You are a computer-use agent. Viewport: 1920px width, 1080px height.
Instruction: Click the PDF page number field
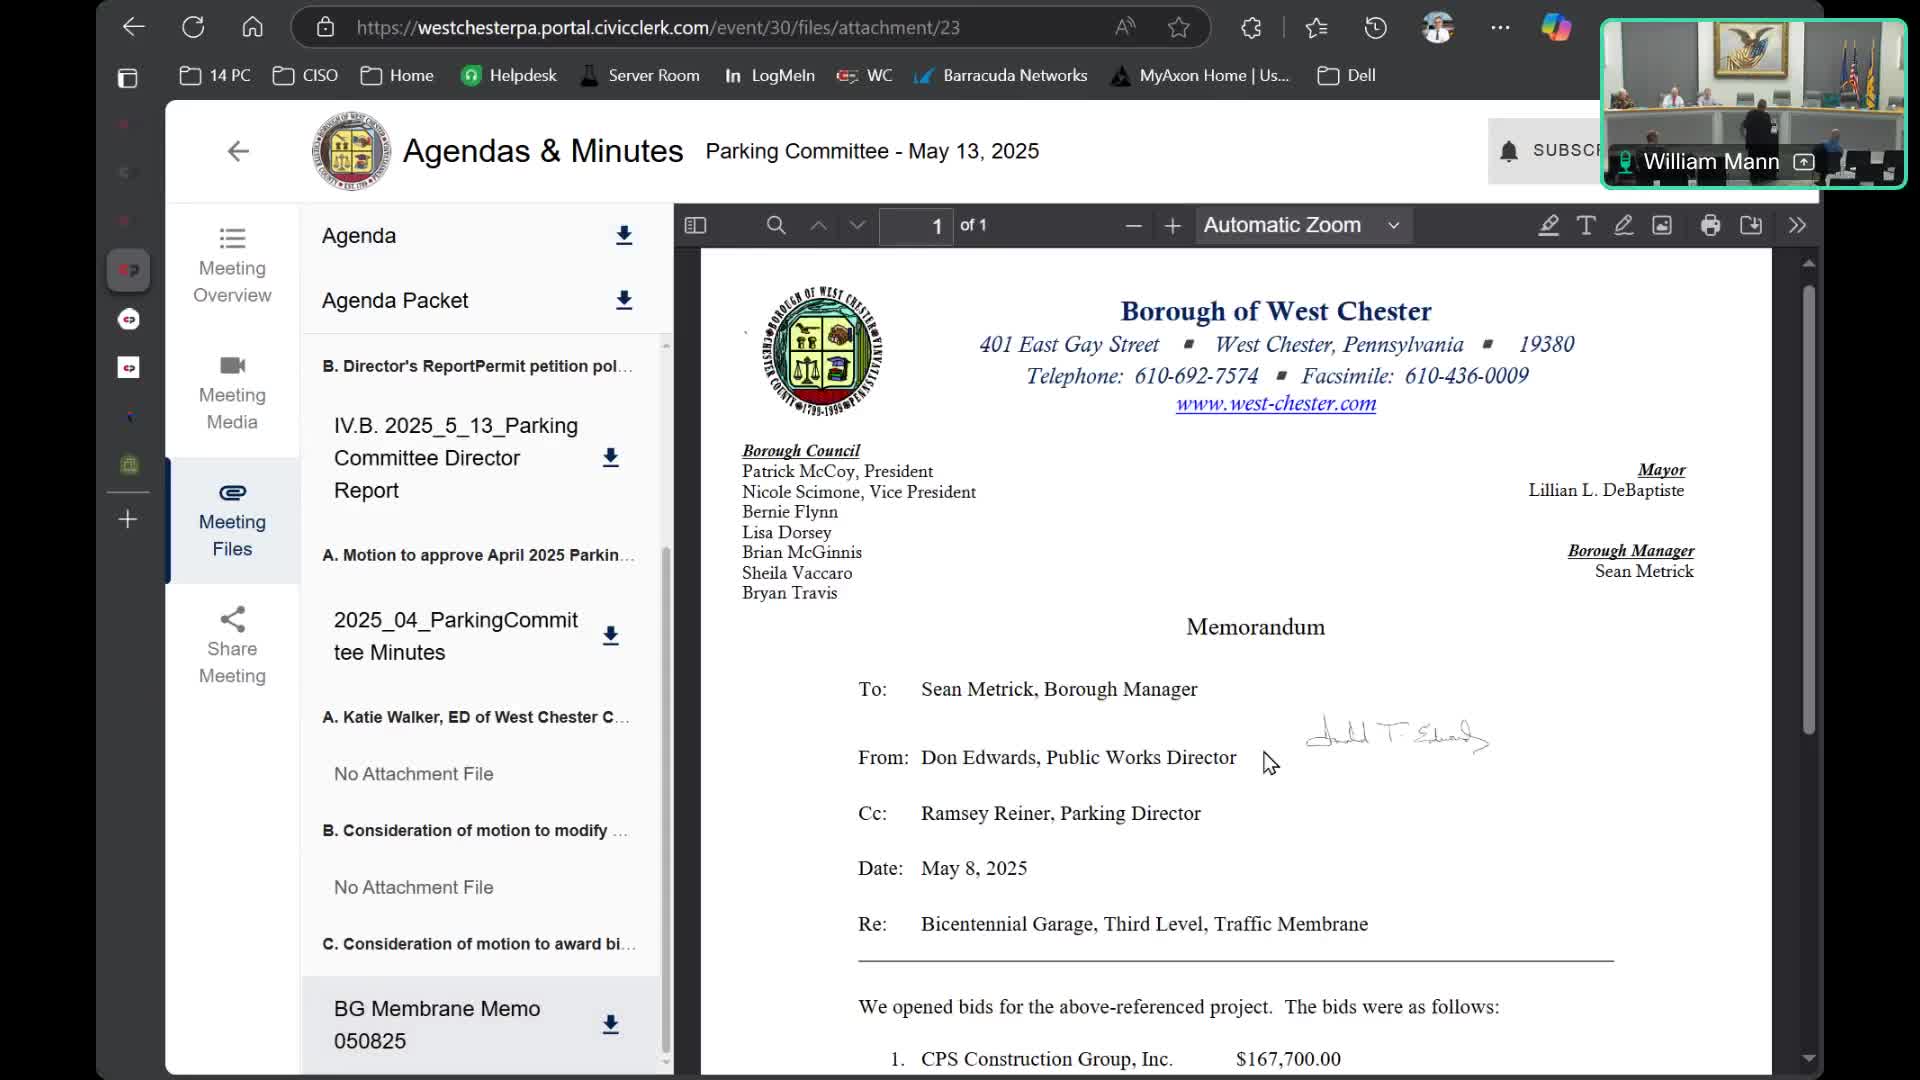pos(916,226)
